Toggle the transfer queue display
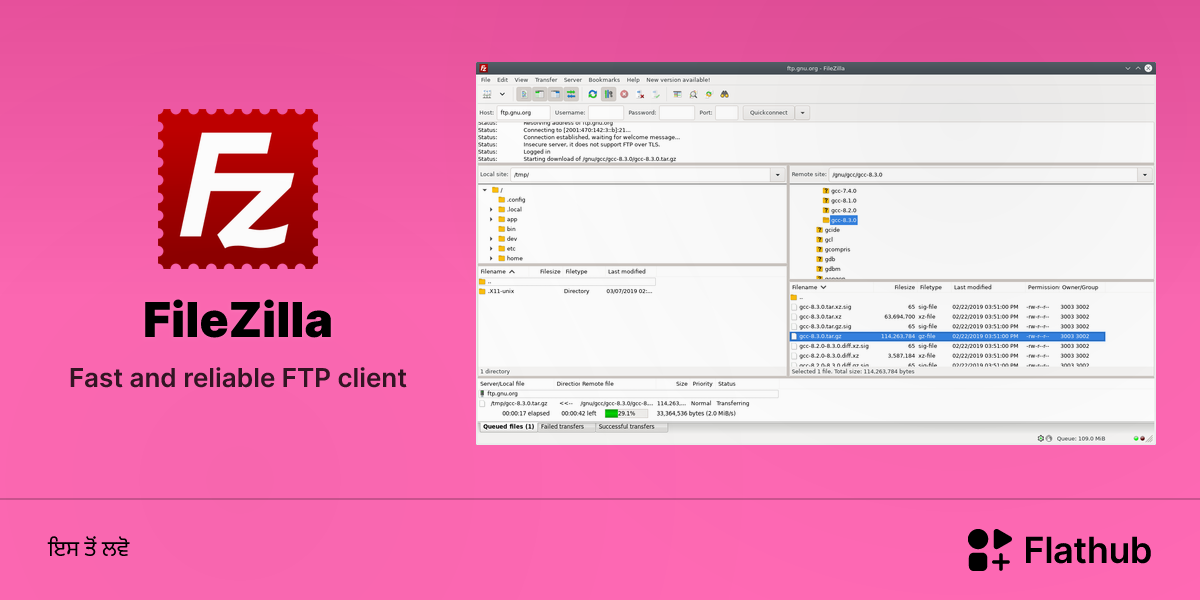This screenshot has width=1200, height=600. click(x=571, y=94)
